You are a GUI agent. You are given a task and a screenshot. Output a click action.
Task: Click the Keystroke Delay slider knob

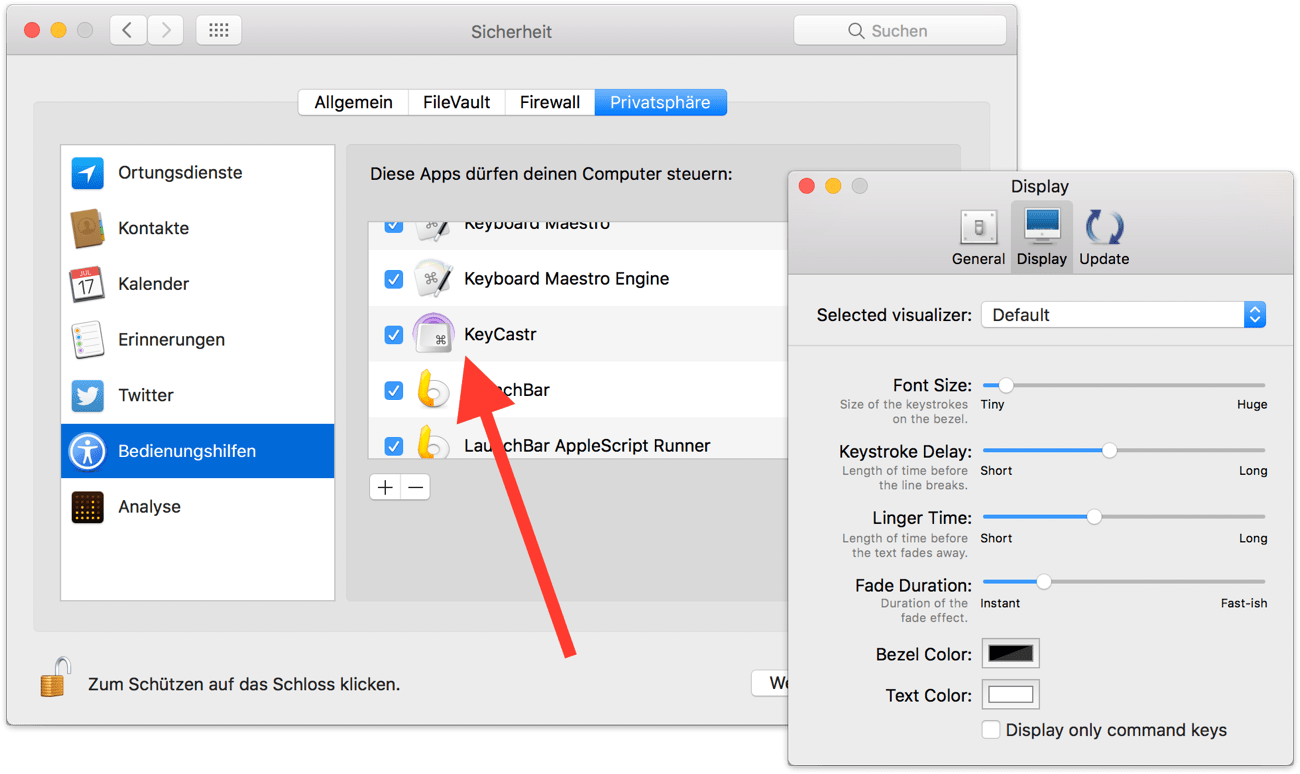(1109, 451)
